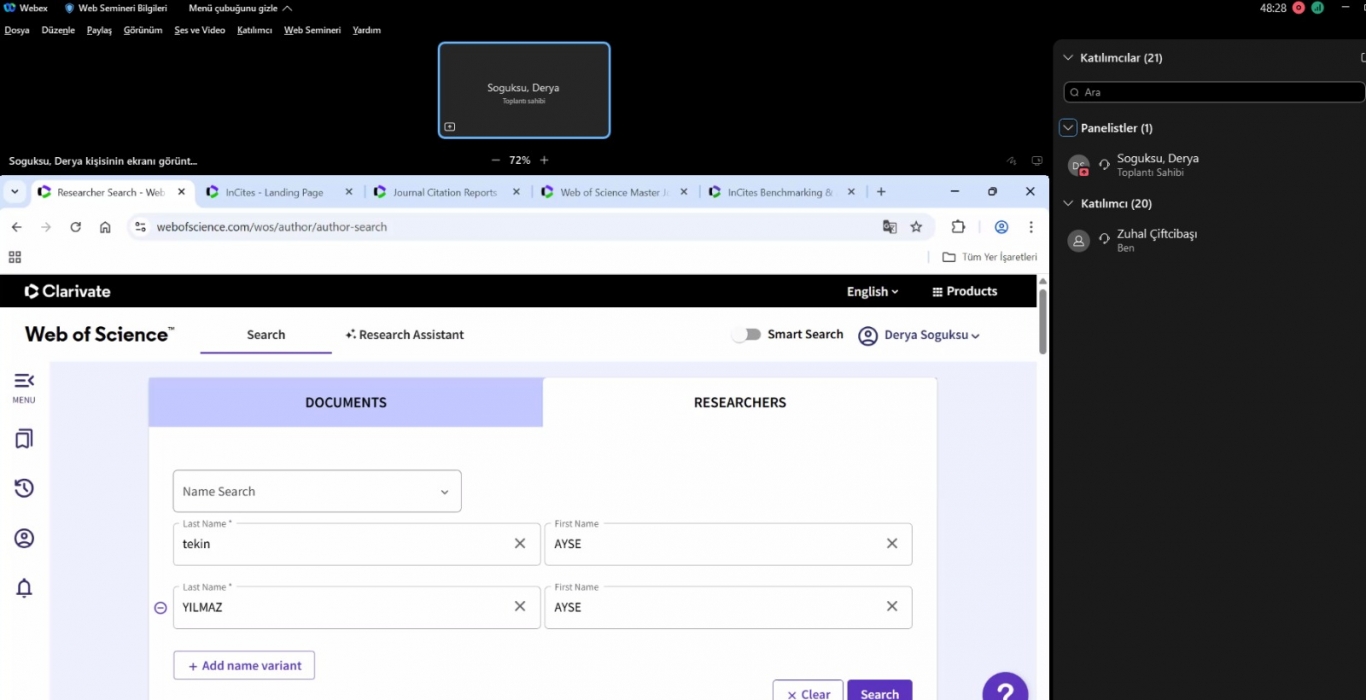Image resolution: width=1366 pixels, height=700 pixels.
Task: Open the Webex Katılımcı menu
Action: tap(254, 30)
